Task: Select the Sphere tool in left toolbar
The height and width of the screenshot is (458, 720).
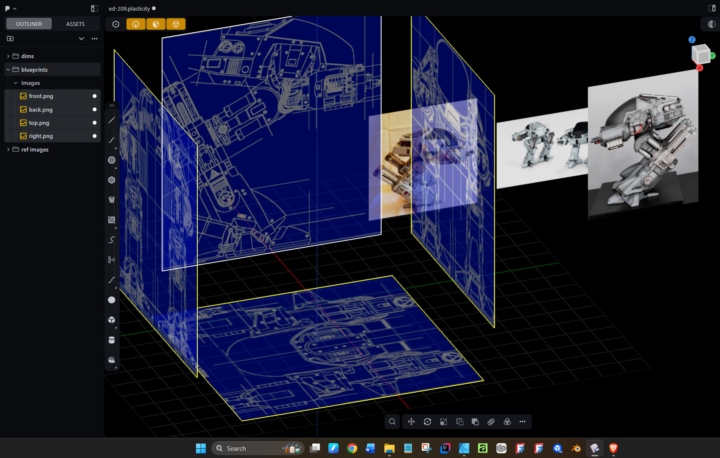Action: [111, 299]
